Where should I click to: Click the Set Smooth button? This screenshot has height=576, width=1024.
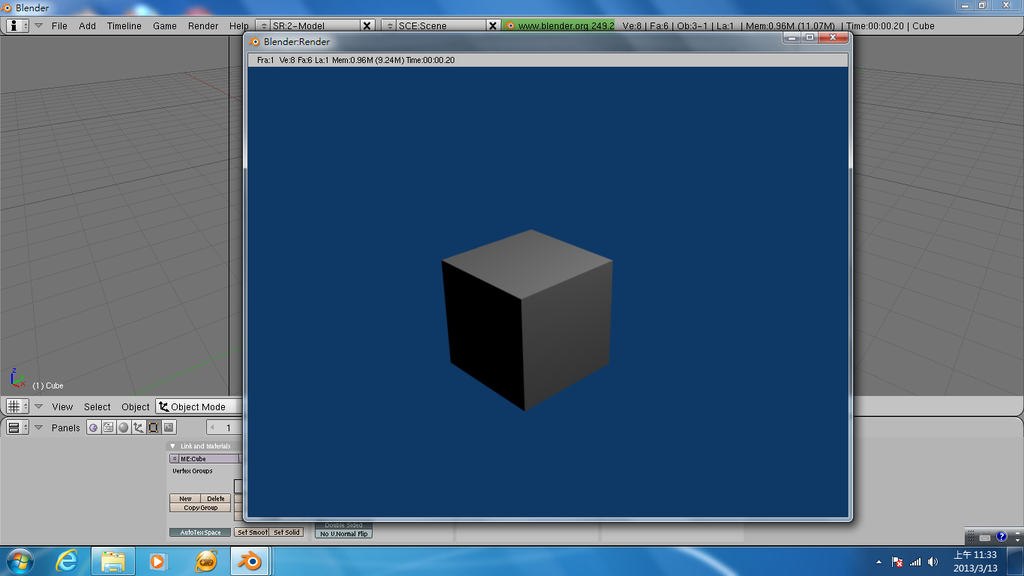tap(252, 532)
